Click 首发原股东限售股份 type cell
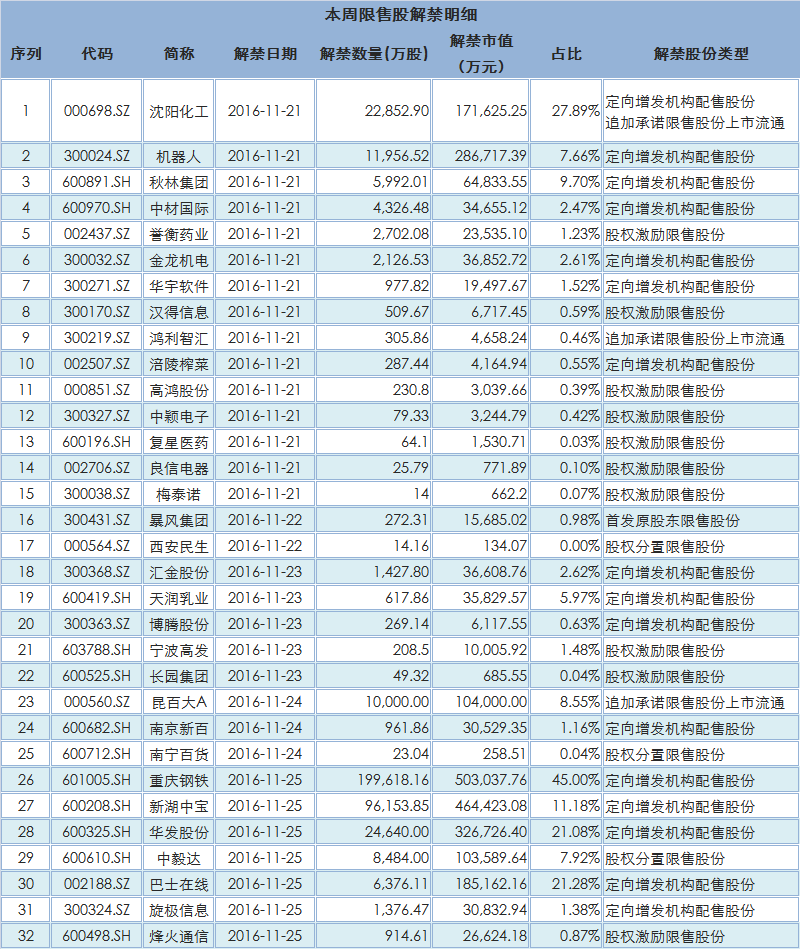800x949 pixels. coord(672,520)
